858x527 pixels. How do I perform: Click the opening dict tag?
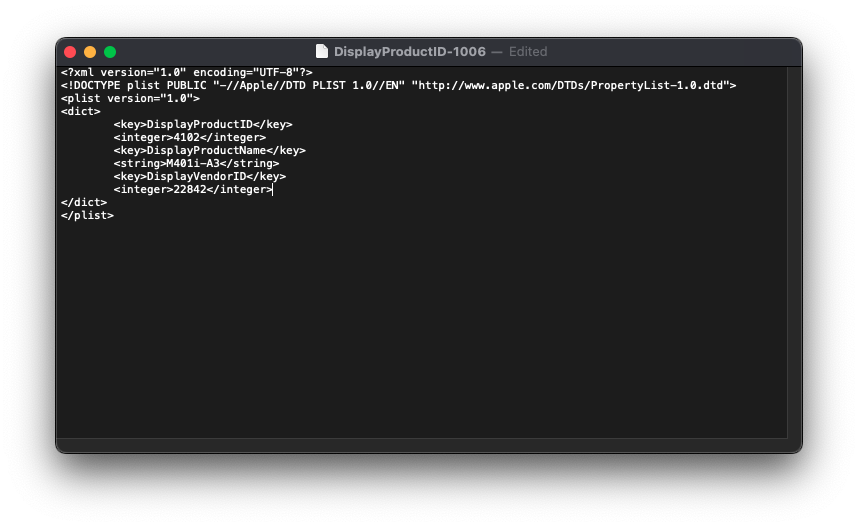(x=80, y=111)
